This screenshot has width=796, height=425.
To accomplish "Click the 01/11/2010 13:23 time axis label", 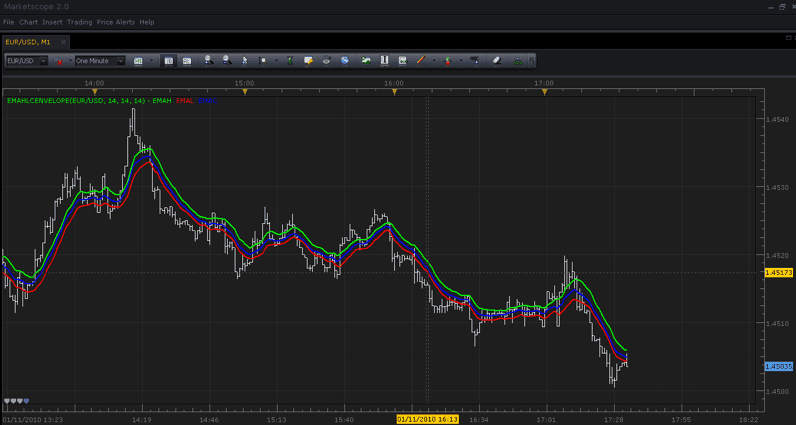I will [31, 420].
